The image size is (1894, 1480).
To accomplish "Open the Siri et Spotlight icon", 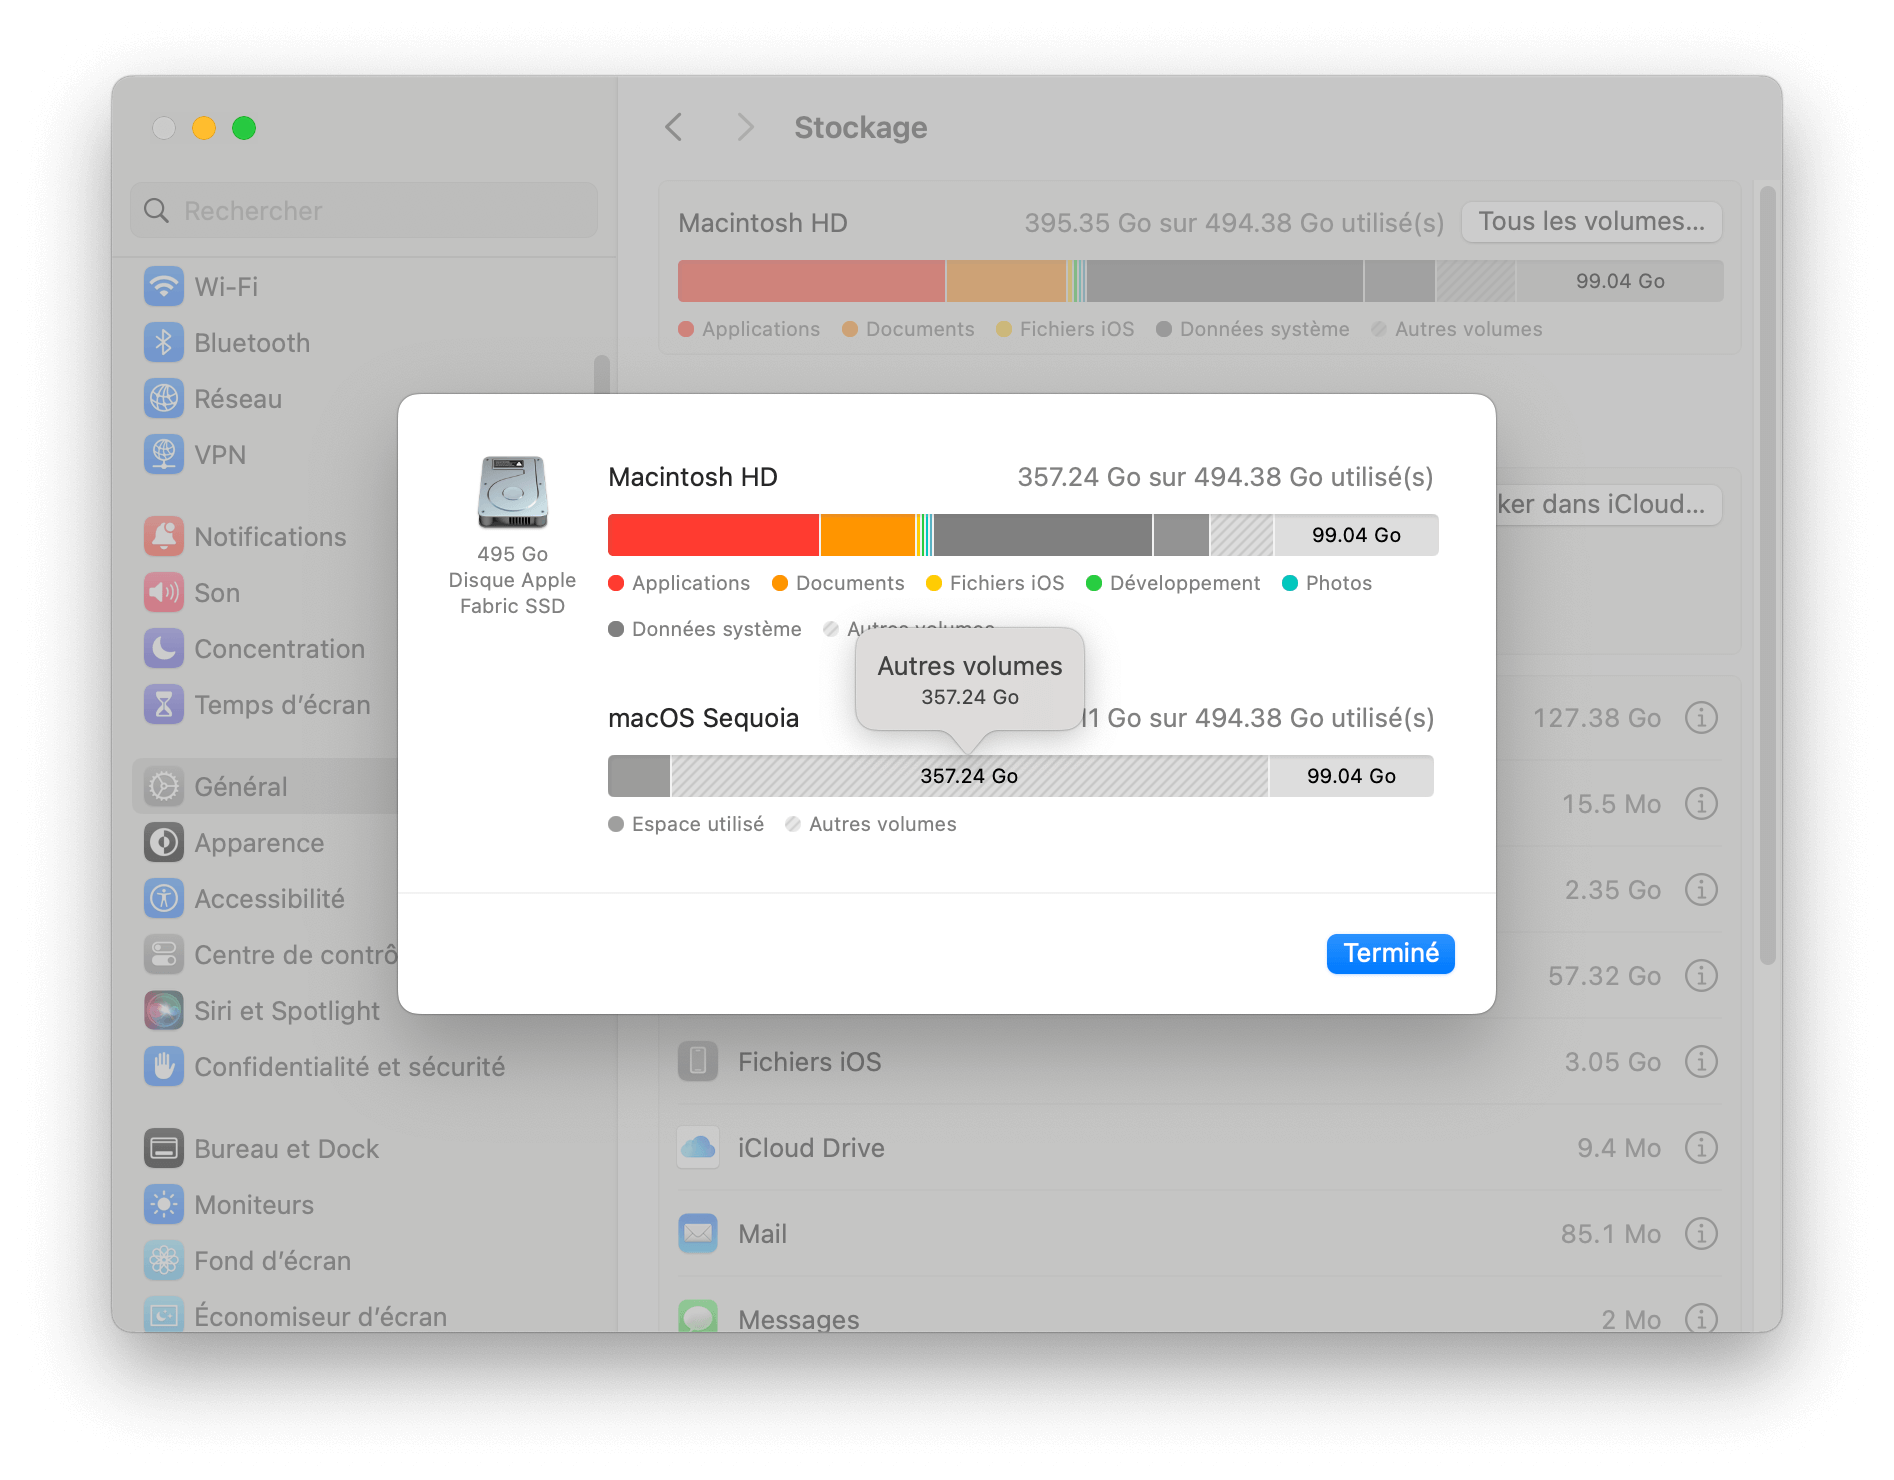I will [164, 1011].
